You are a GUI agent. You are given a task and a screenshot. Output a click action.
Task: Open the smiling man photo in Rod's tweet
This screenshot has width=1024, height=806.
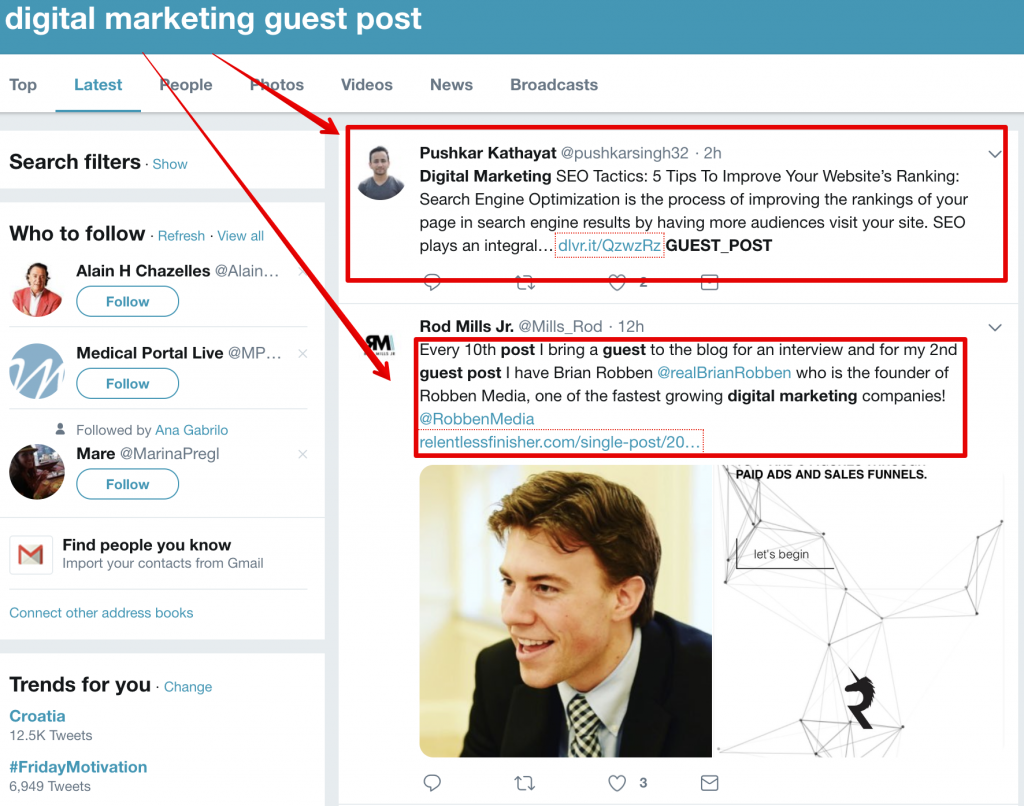(x=566, y=611)
